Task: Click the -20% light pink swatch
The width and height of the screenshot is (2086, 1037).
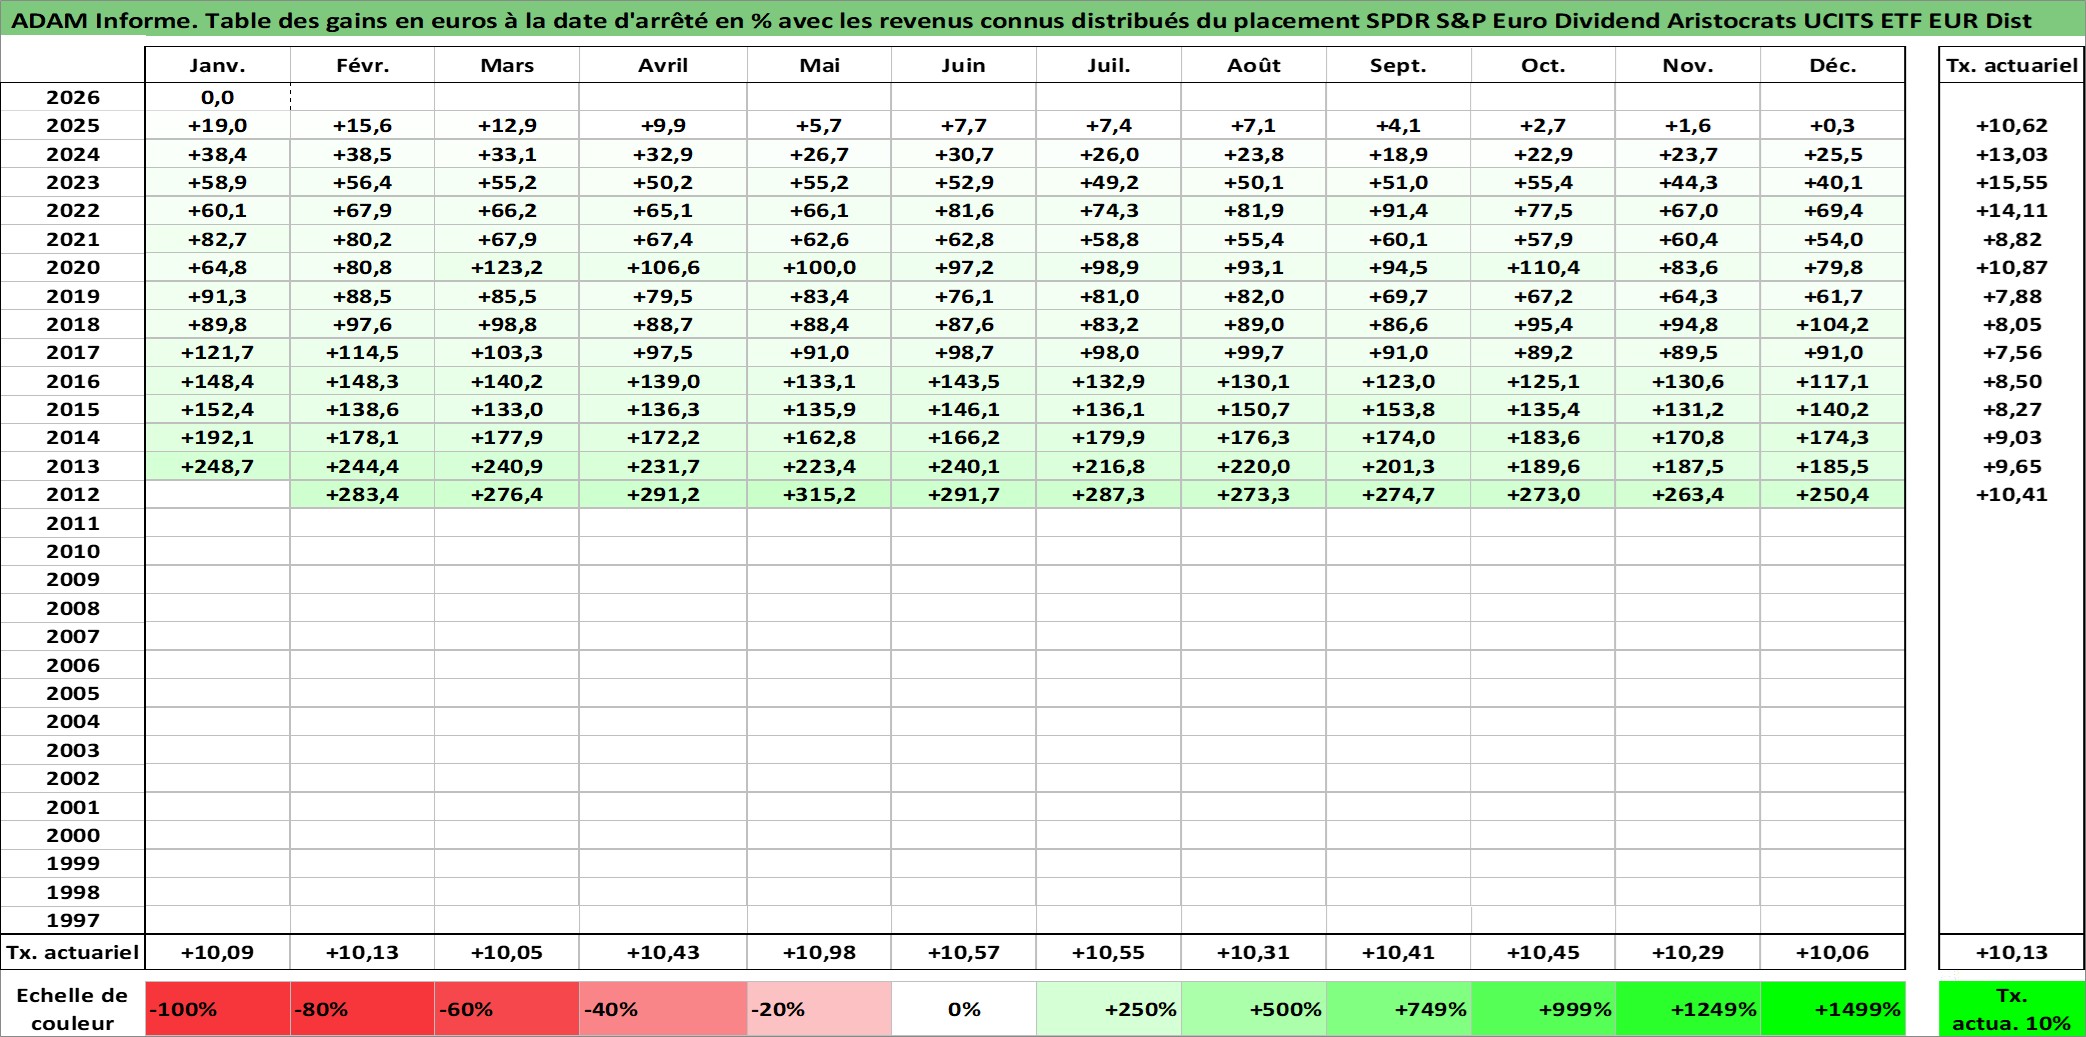Action: 819,1009
